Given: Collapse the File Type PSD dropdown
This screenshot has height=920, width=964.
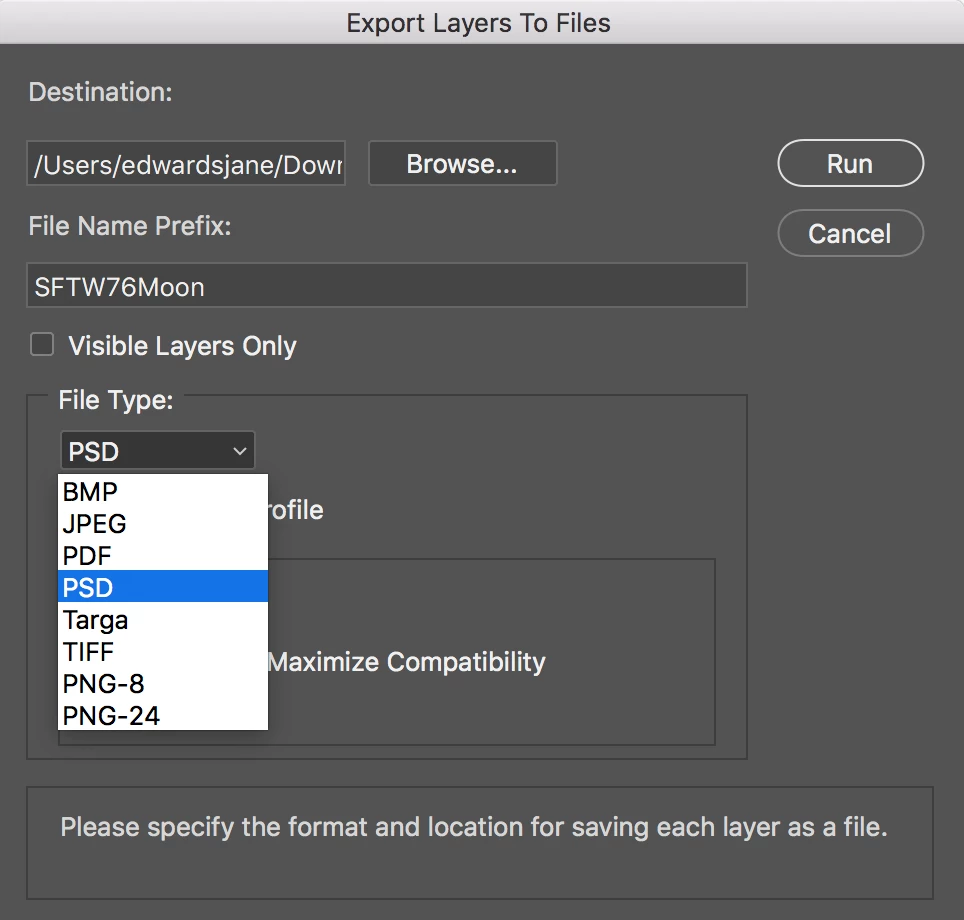Looking at the screenshot, I should 157,451.
